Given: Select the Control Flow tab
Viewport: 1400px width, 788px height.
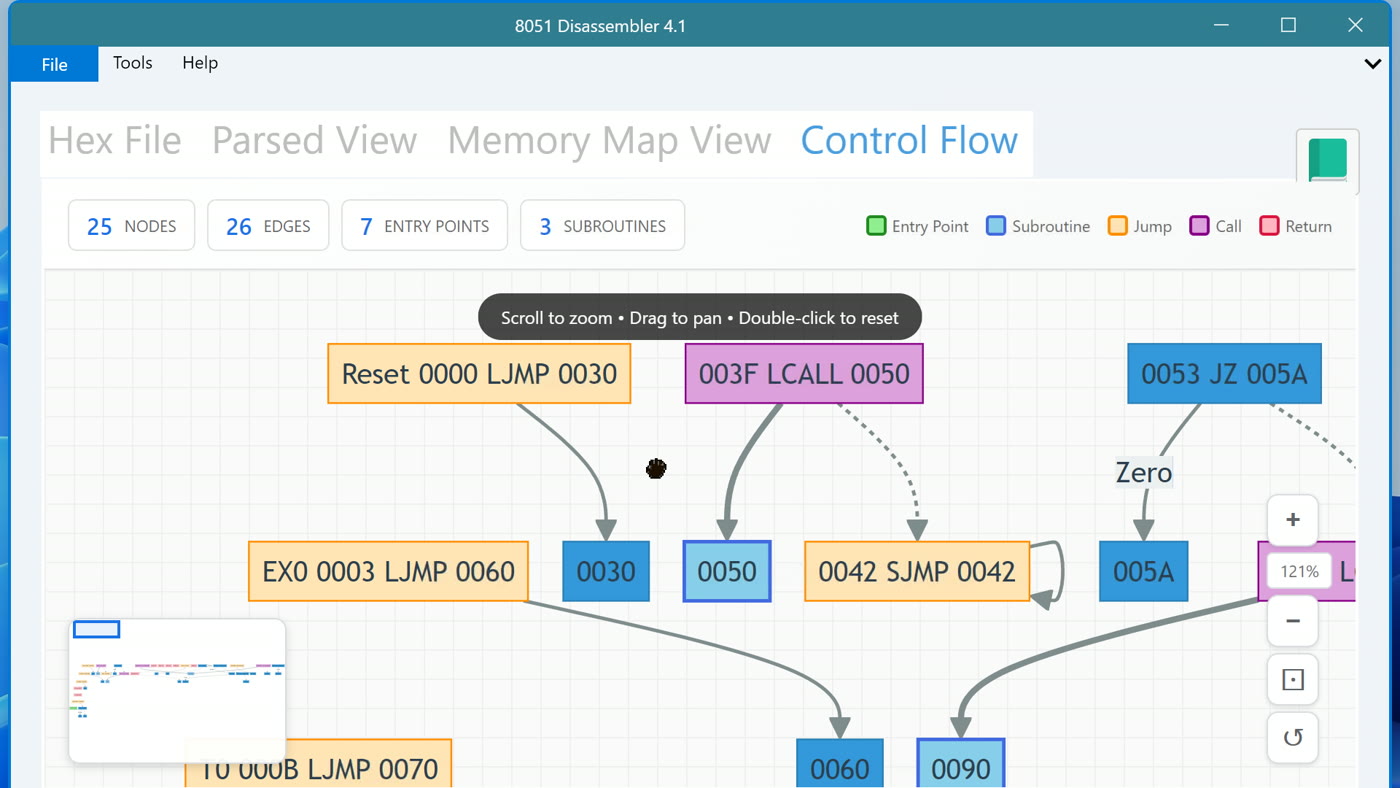Looking at the screenshot, I should click(909, 140).
